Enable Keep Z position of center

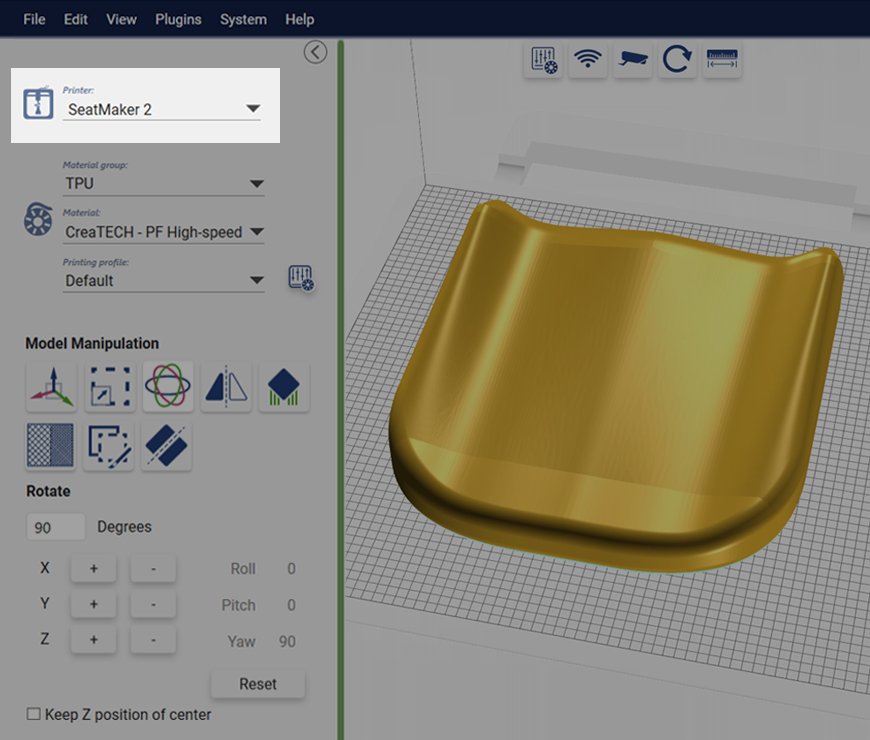click(34, 714)
